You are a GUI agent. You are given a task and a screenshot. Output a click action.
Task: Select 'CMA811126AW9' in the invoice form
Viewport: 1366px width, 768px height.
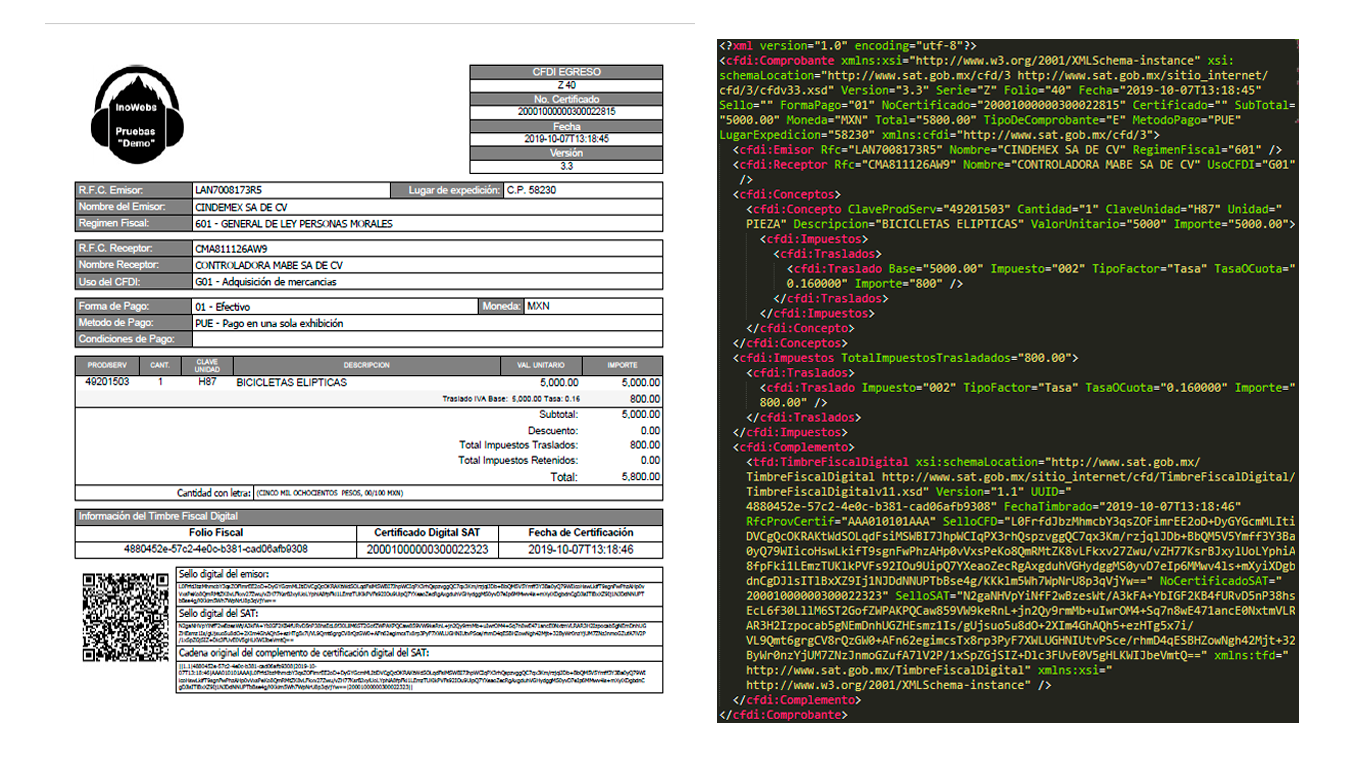click(231, 248)
